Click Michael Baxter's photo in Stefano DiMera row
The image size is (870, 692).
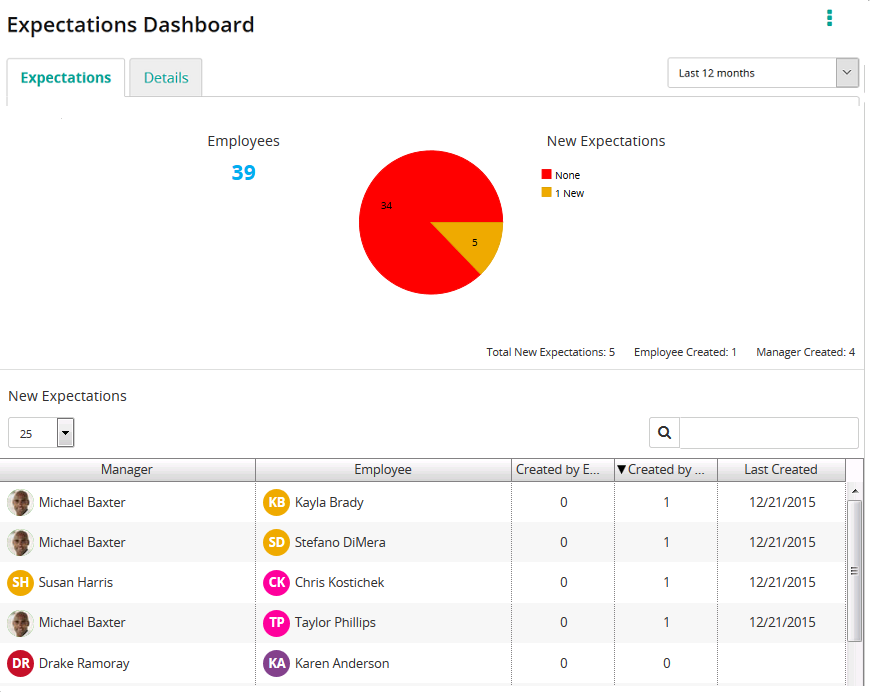click(x=21, y=542)
